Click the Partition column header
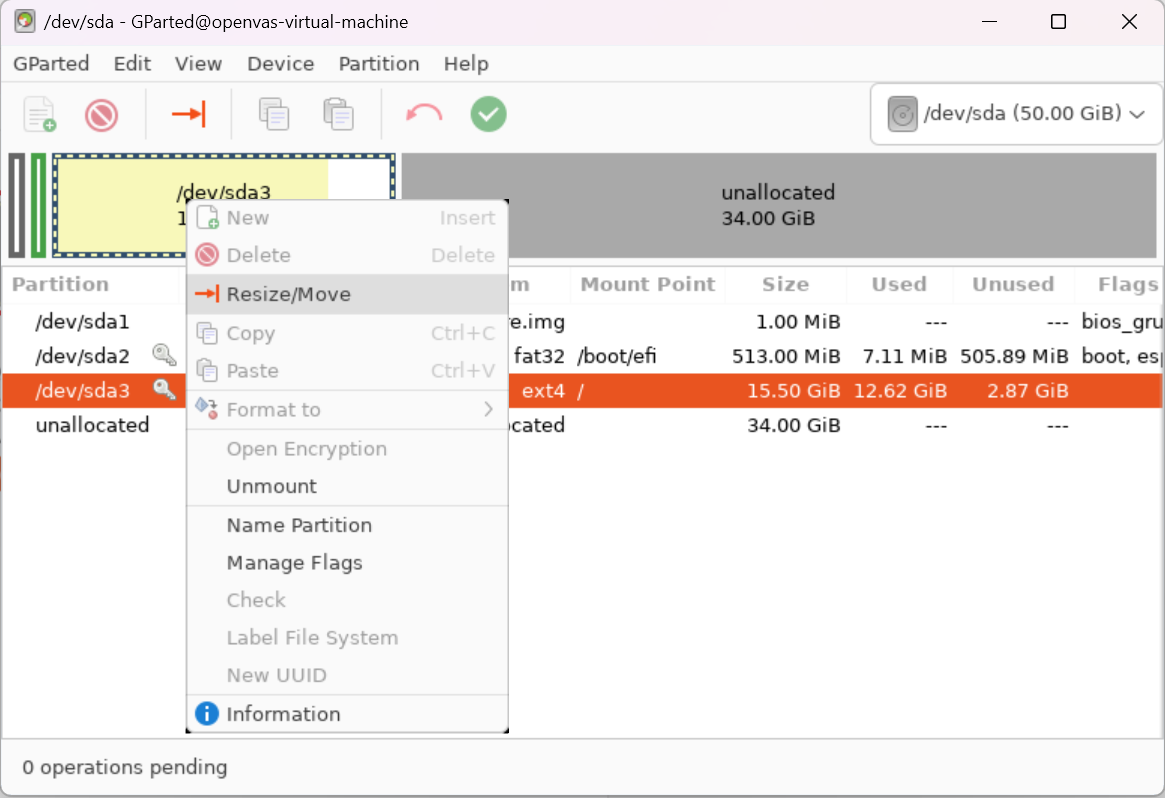 (60, 284)
